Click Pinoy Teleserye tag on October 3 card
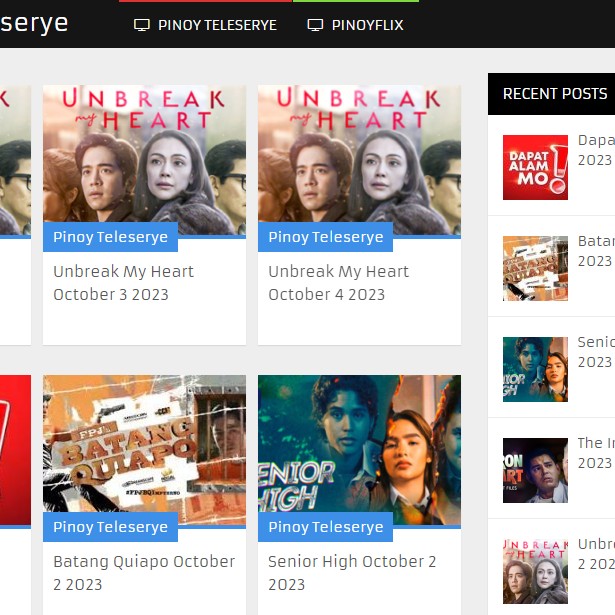 [110, 237]
